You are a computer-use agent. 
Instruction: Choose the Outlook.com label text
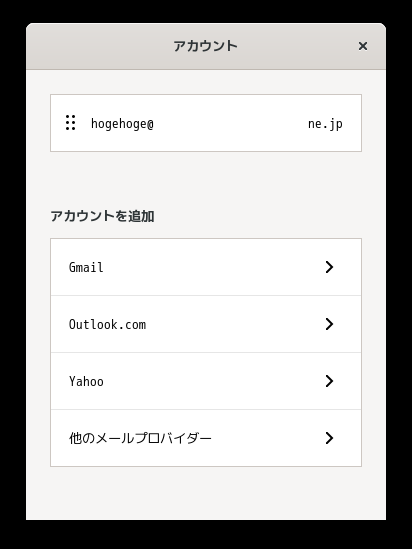point(107,324)
